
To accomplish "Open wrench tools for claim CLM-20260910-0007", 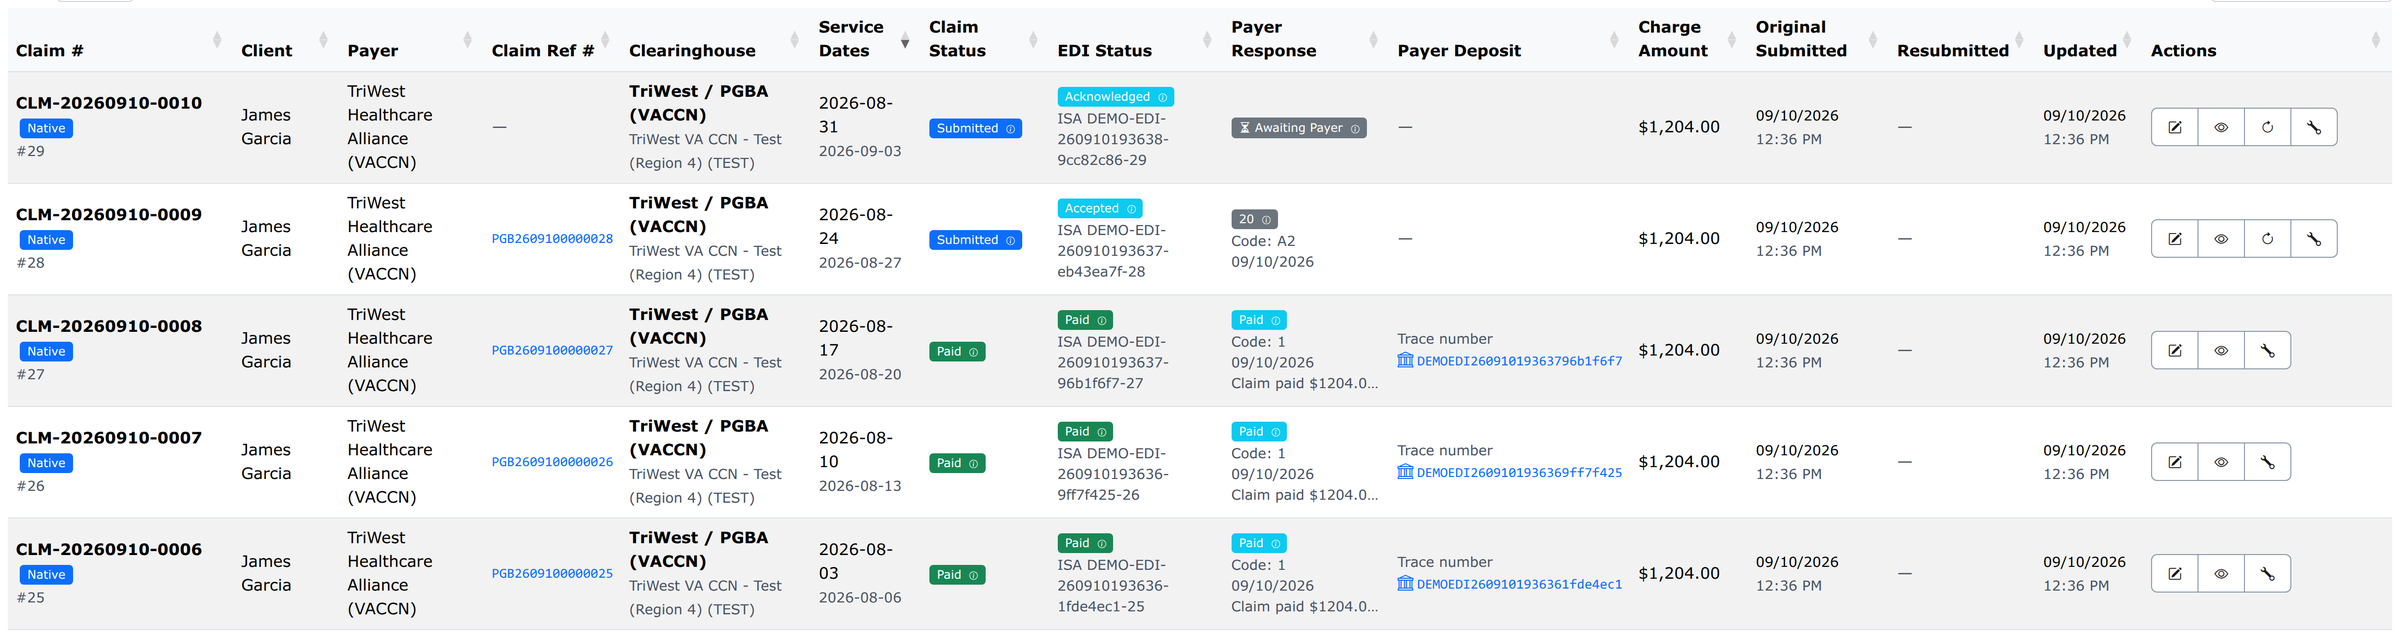I will (x=2267, y=462).
